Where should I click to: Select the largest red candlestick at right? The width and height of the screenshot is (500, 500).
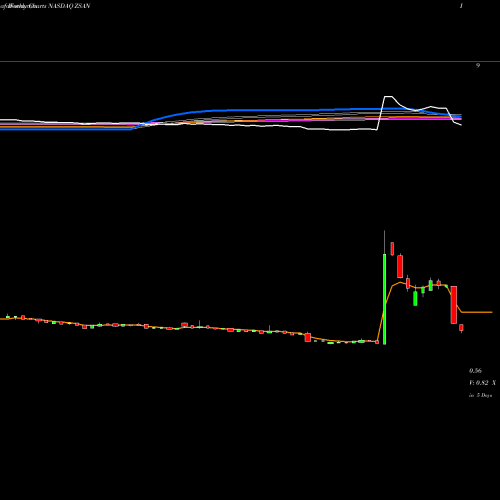click(454, 305)
